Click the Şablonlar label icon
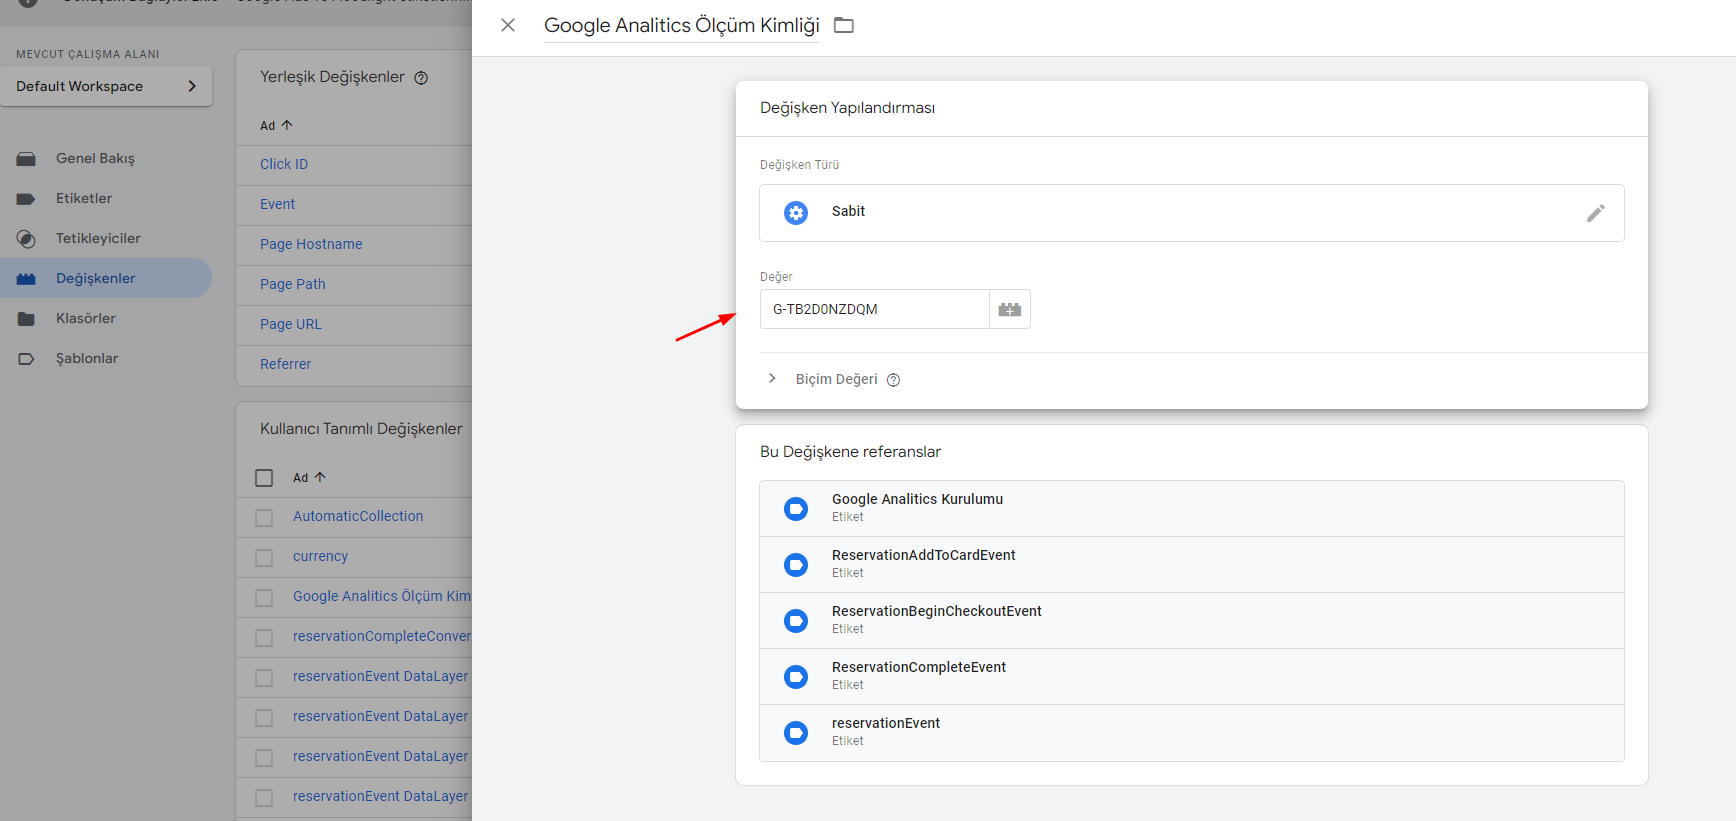 [x=26, y=359]
